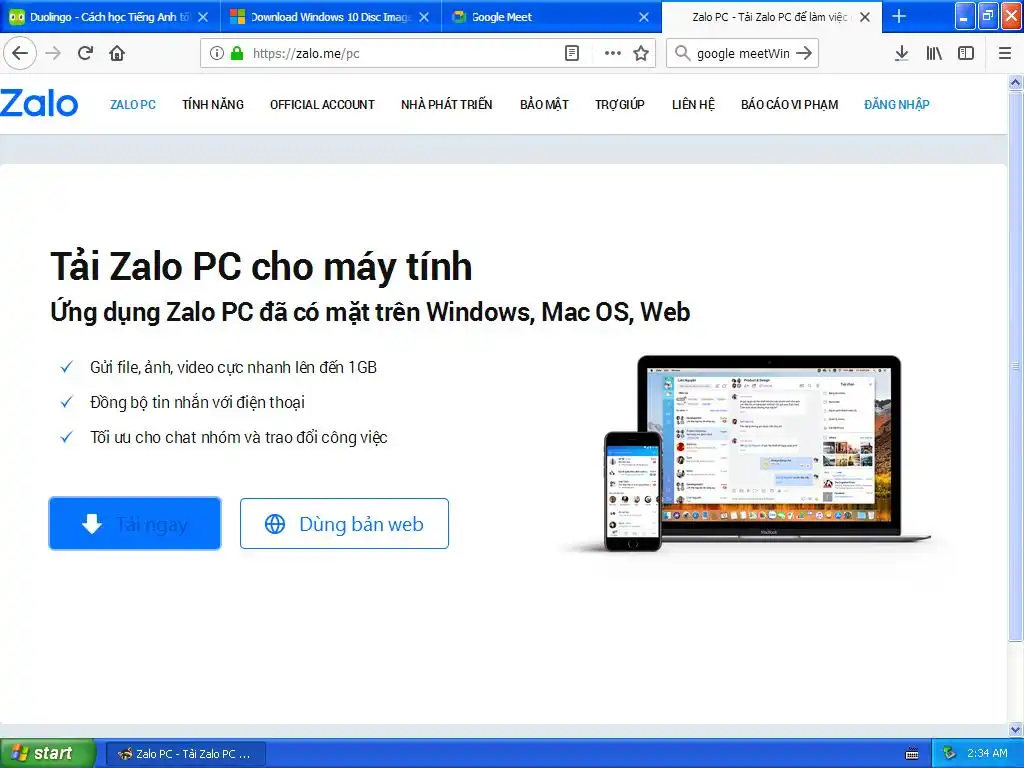Image resolution: width=1024 pixels, height=768 pixels.
Task: Open the browser home page
Action: tap(117, 53)
